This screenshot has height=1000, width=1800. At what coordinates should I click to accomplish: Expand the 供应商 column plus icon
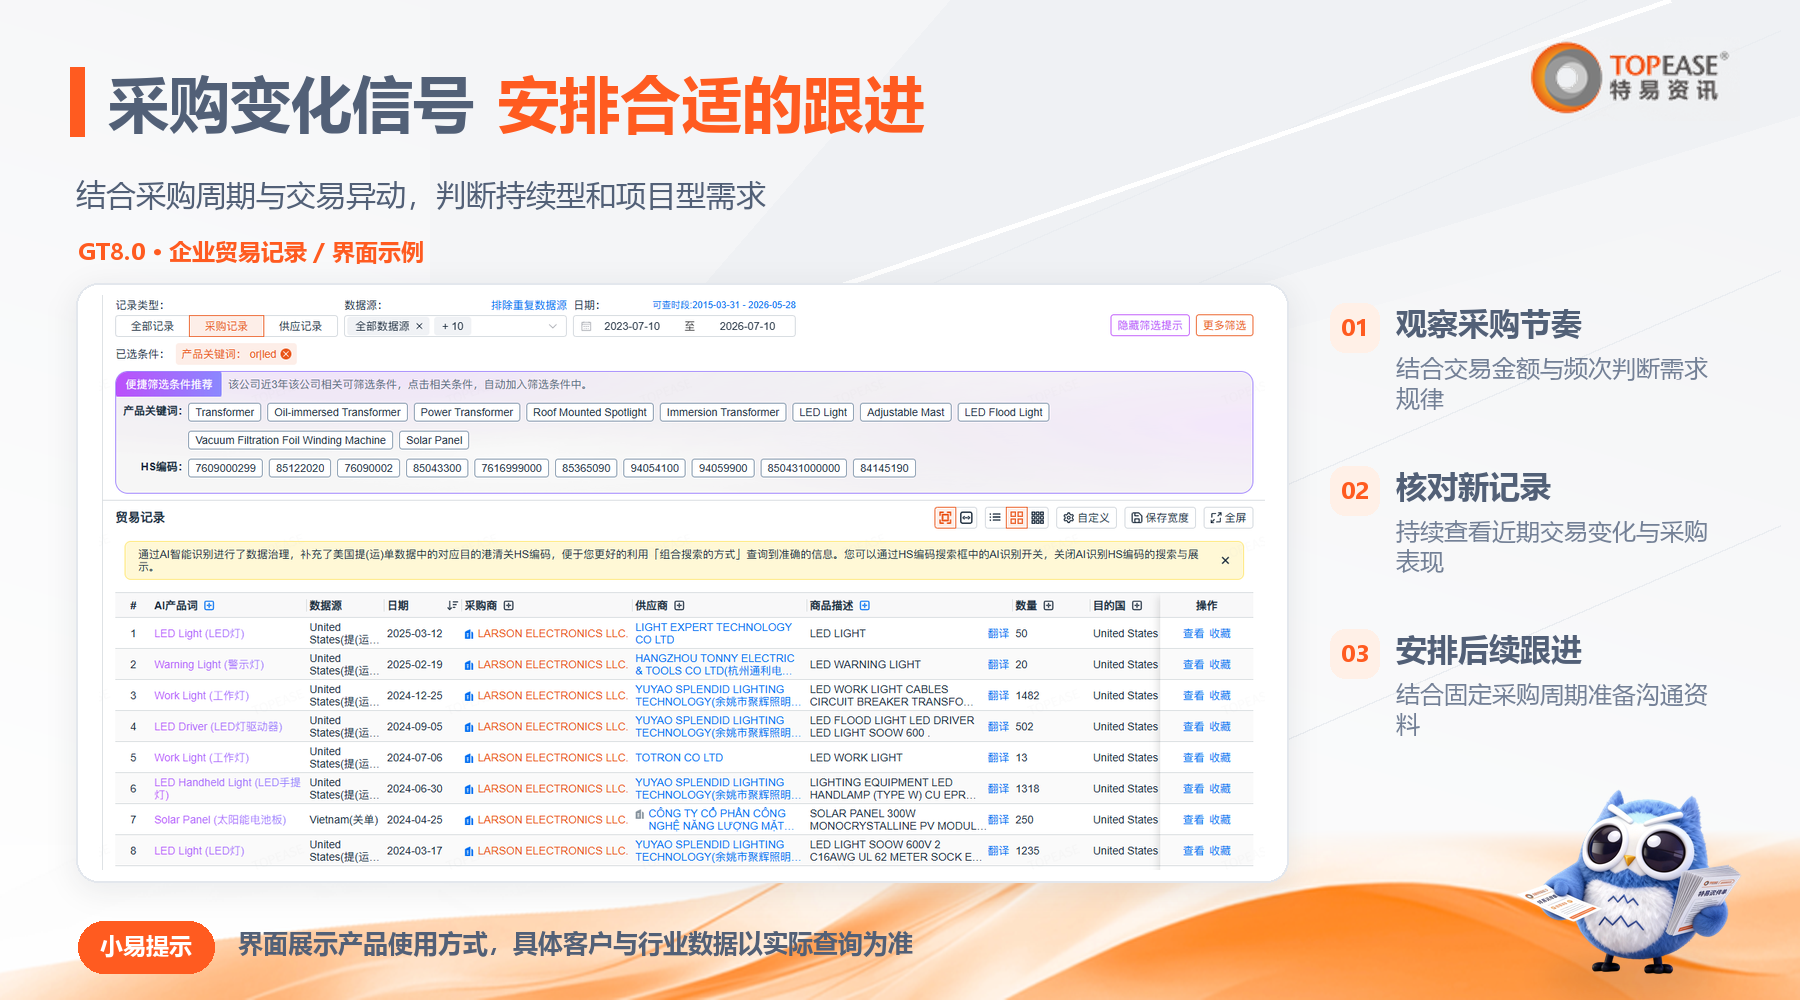pyautogui.click(x=679, y=605)
